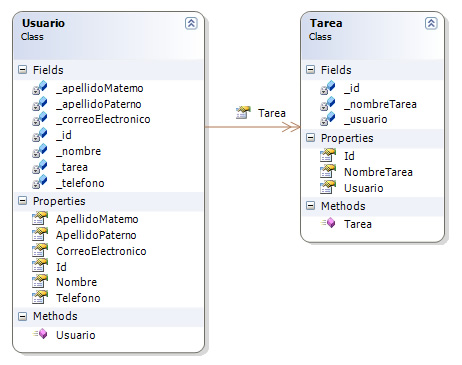Image resolution: width=462 pixels, height=365 pixels.
Task: Click the Tarea constructor method icon
Action: (x=328, y=223)
